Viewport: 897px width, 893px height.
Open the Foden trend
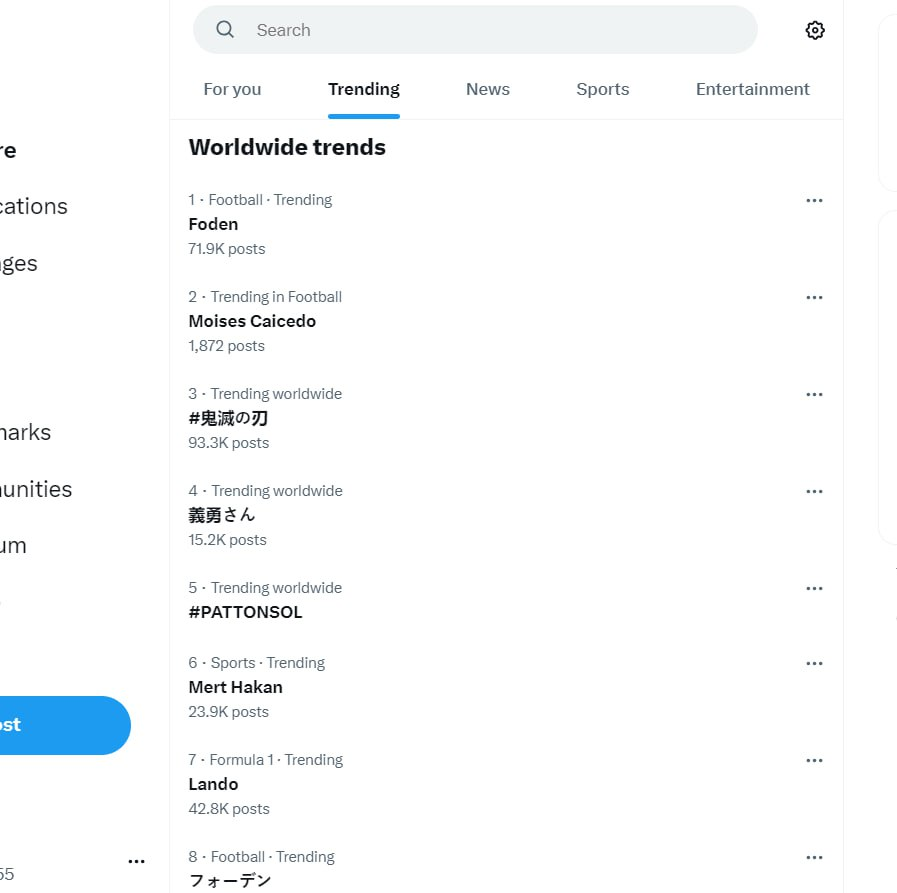[x=213, y=224]
